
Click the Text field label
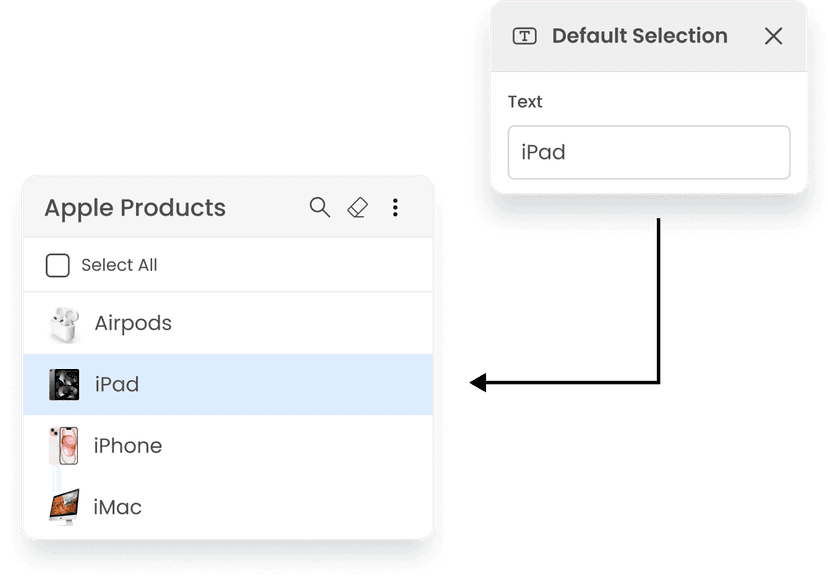pyautogui.click(x=525, y=101)
